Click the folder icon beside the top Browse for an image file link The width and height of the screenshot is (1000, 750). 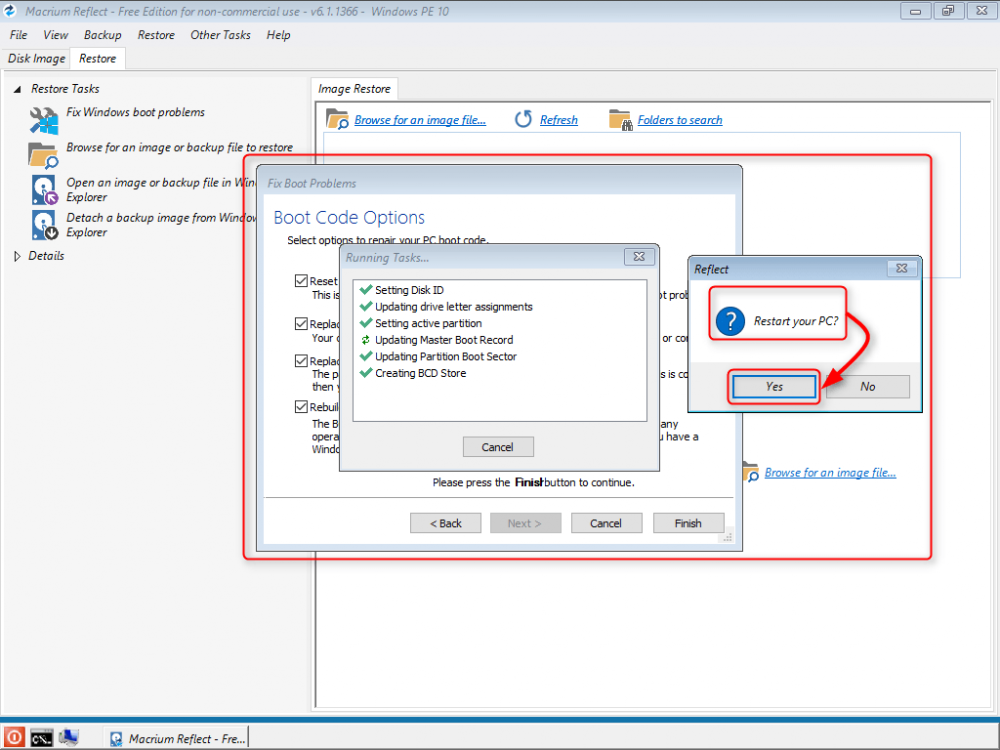(337, 119)
